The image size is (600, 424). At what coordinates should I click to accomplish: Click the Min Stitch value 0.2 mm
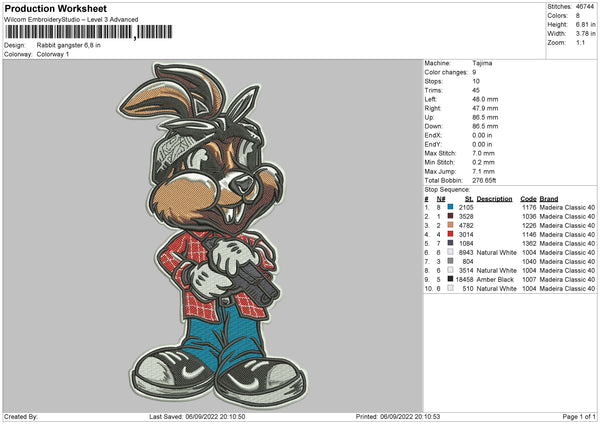[483, 162]
